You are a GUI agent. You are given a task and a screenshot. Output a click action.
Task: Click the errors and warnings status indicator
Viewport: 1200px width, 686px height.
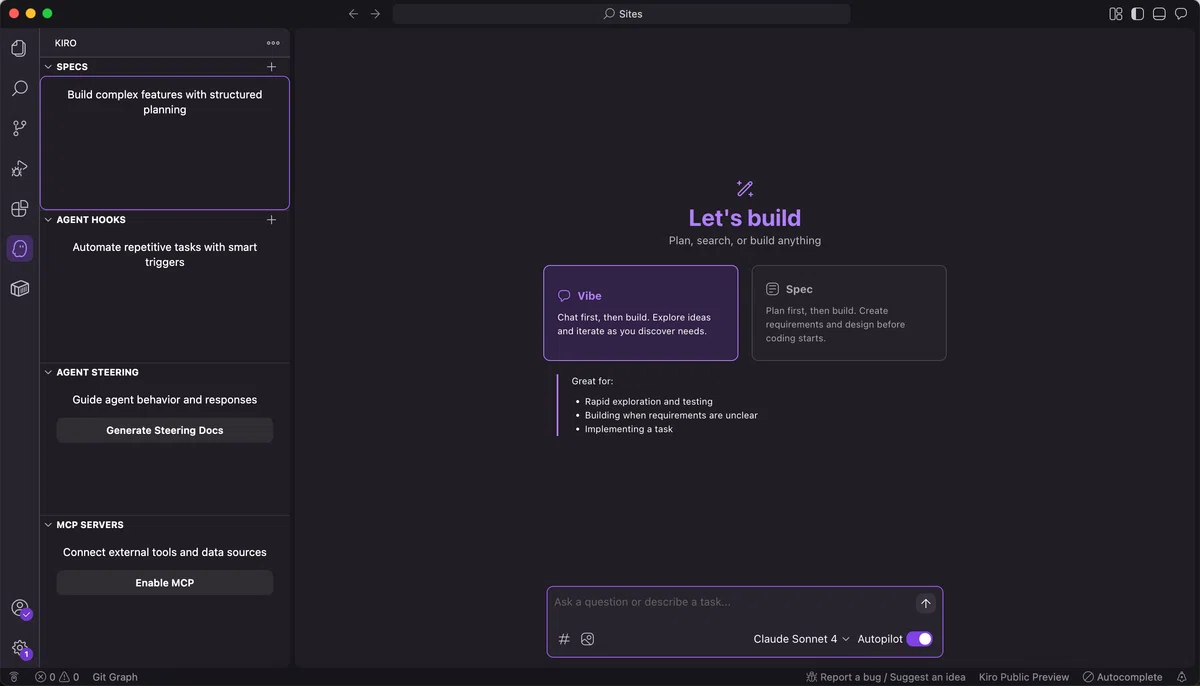pos(57,677)
